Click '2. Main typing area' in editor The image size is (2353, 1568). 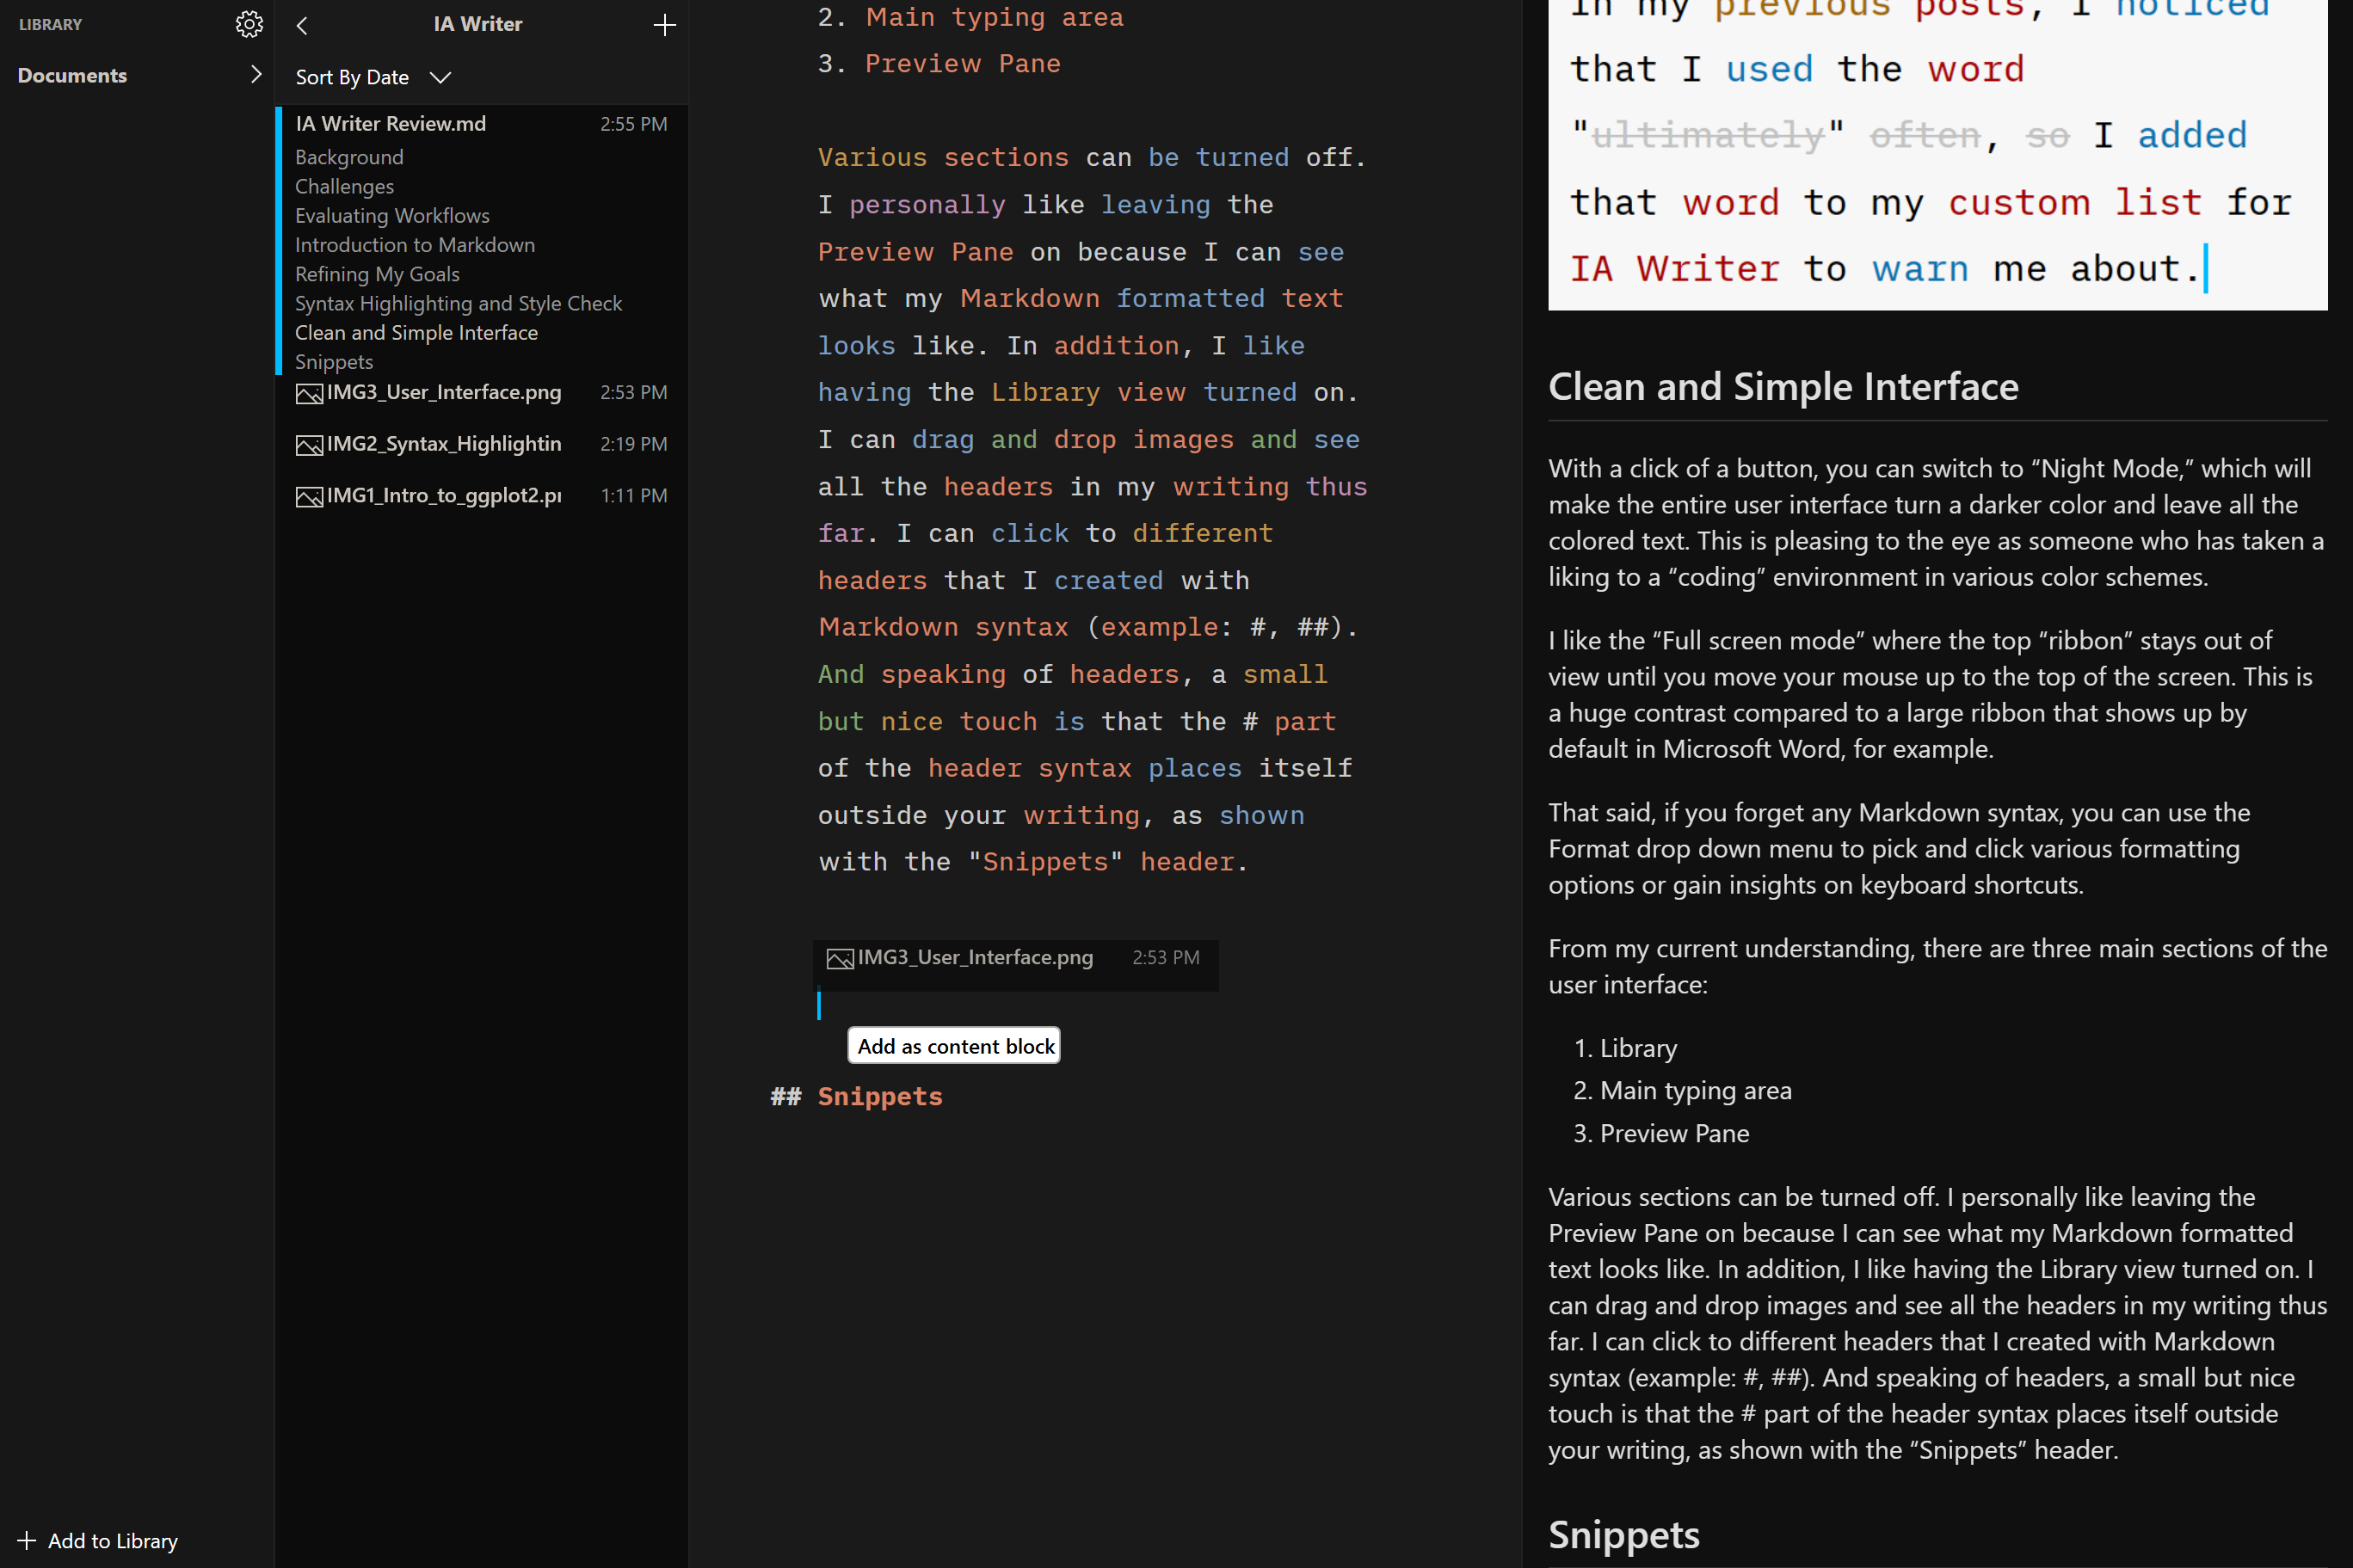(x=970, y=17)
